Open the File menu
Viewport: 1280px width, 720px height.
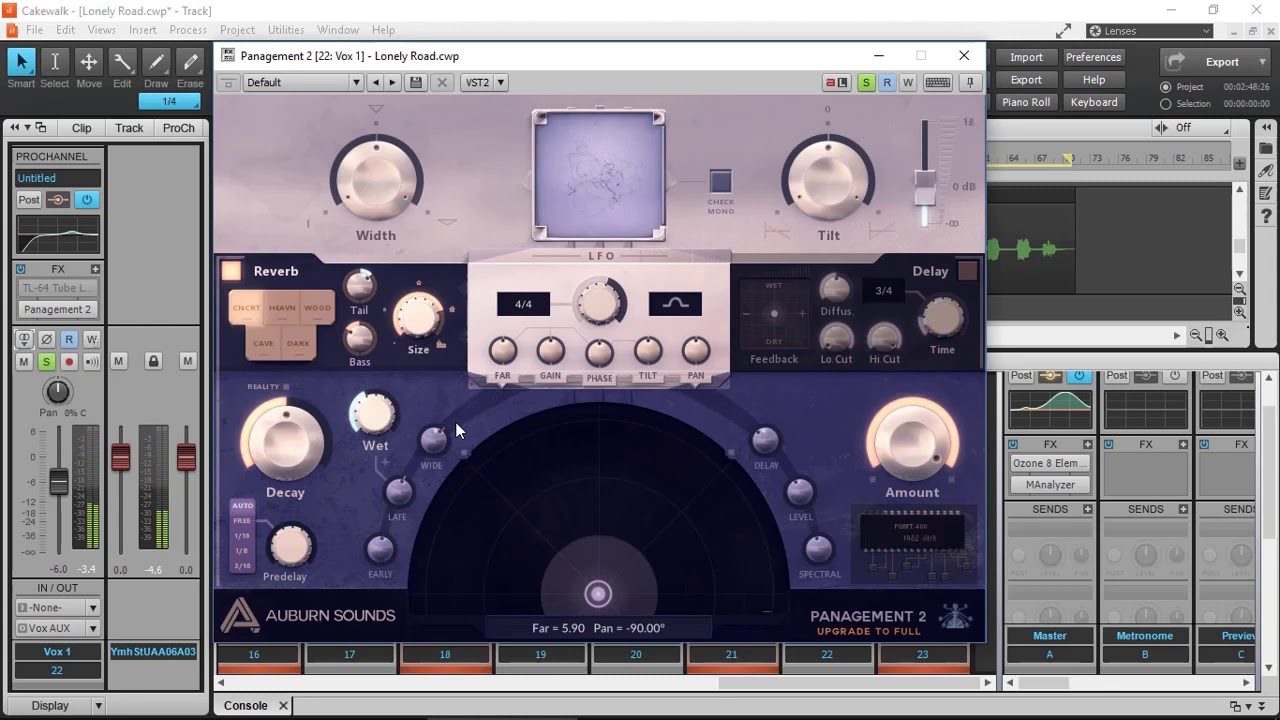click(34, 30)
